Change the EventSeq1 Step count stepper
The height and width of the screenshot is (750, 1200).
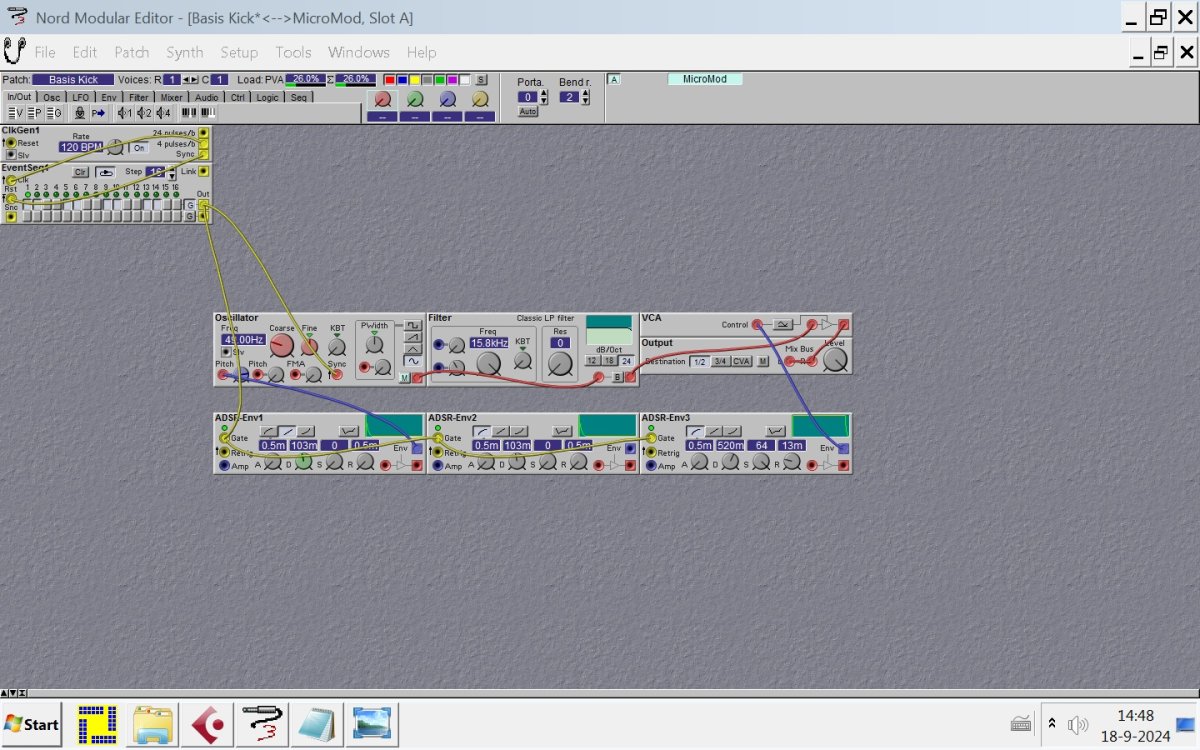tap(171, 173)
